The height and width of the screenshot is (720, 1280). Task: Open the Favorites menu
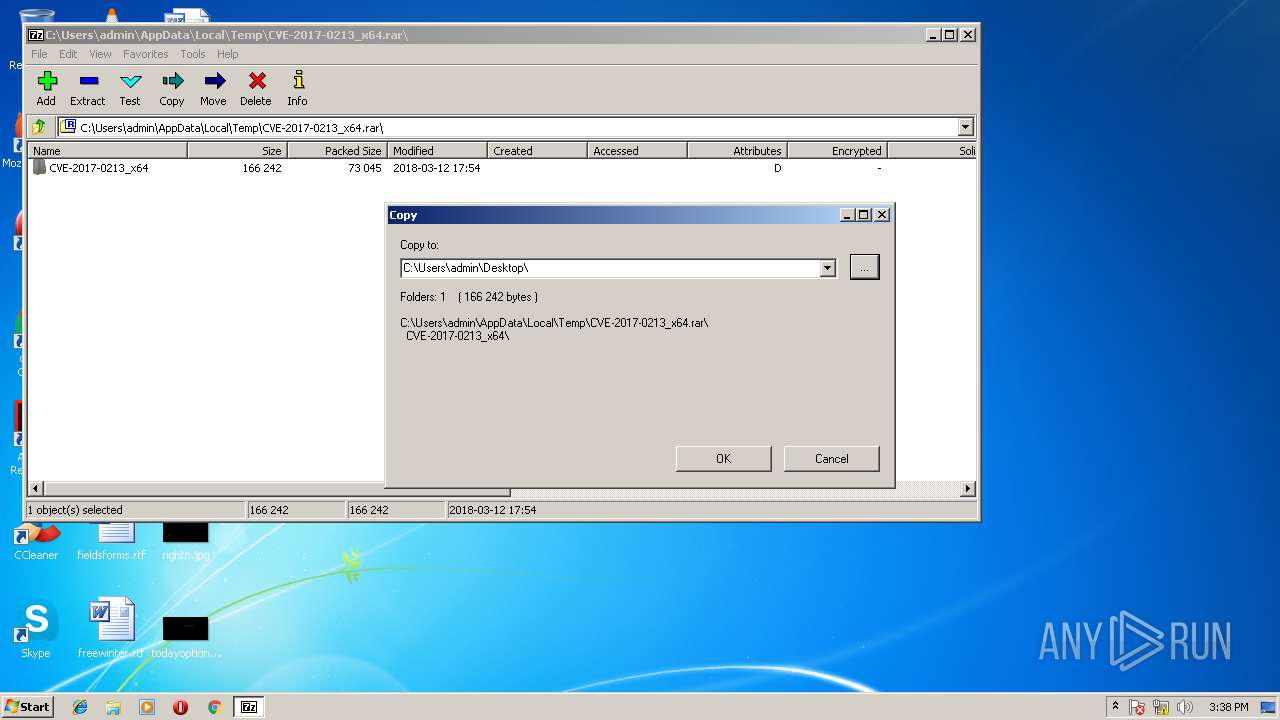(146, 54)
